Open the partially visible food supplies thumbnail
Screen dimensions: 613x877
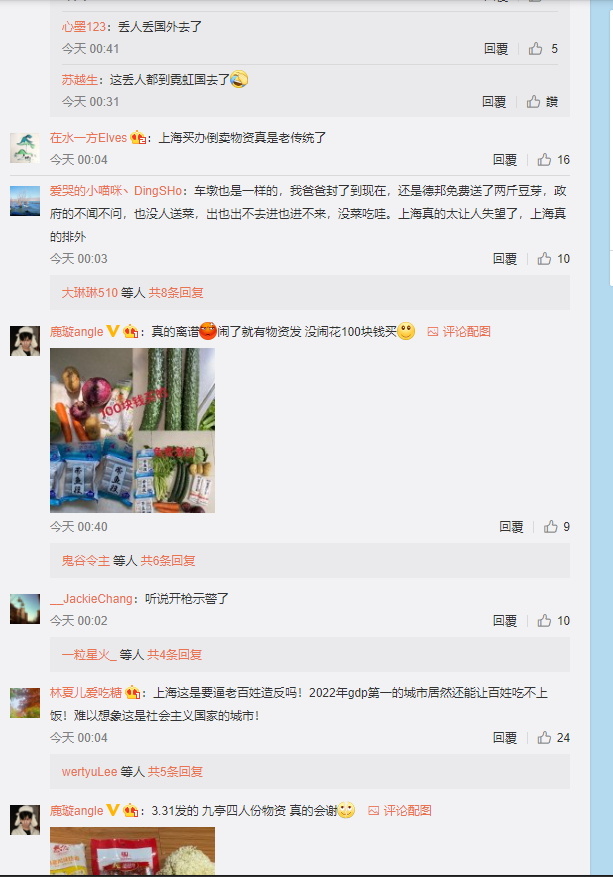(x=133, y=851)
